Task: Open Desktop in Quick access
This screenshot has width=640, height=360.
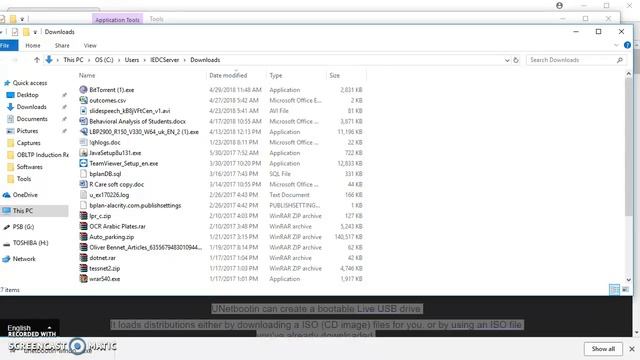Action: coord(27,95)
